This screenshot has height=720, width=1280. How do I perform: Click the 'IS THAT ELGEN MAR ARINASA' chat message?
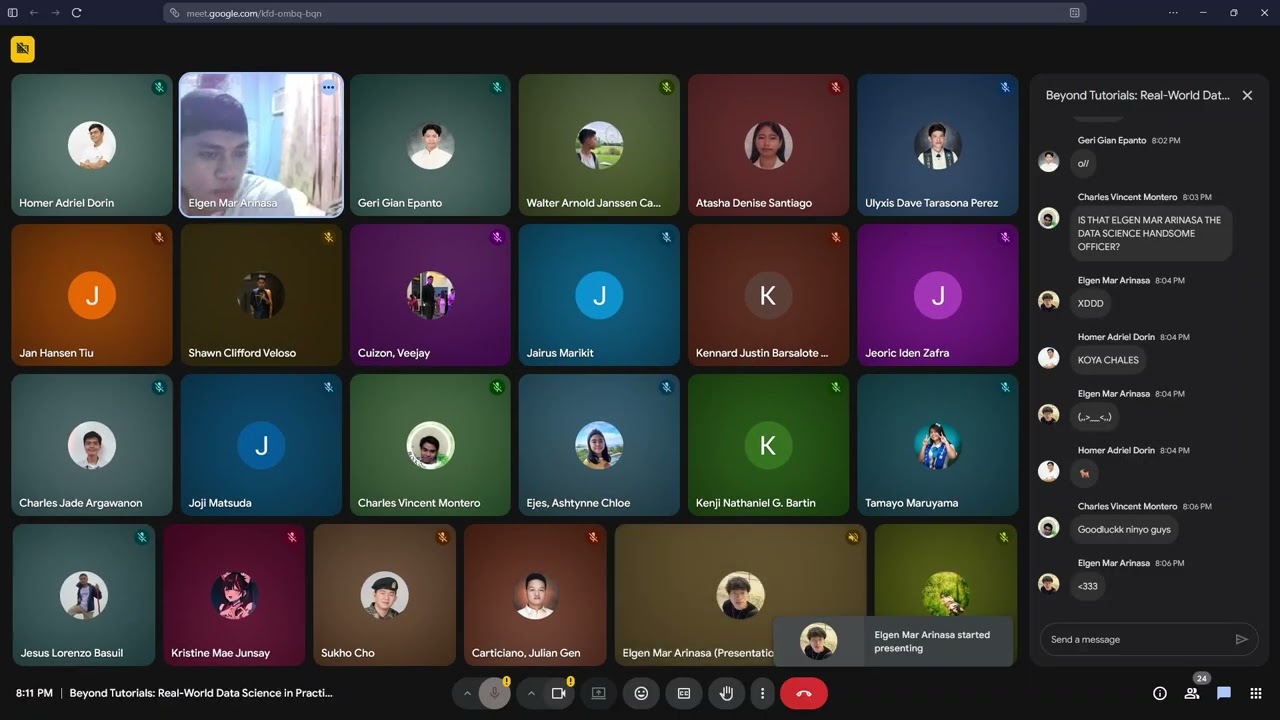(x=1150, y=233)
